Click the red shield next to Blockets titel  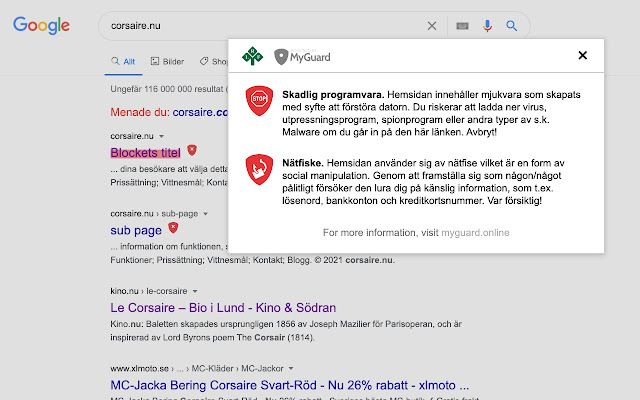(x=192, y=151)
